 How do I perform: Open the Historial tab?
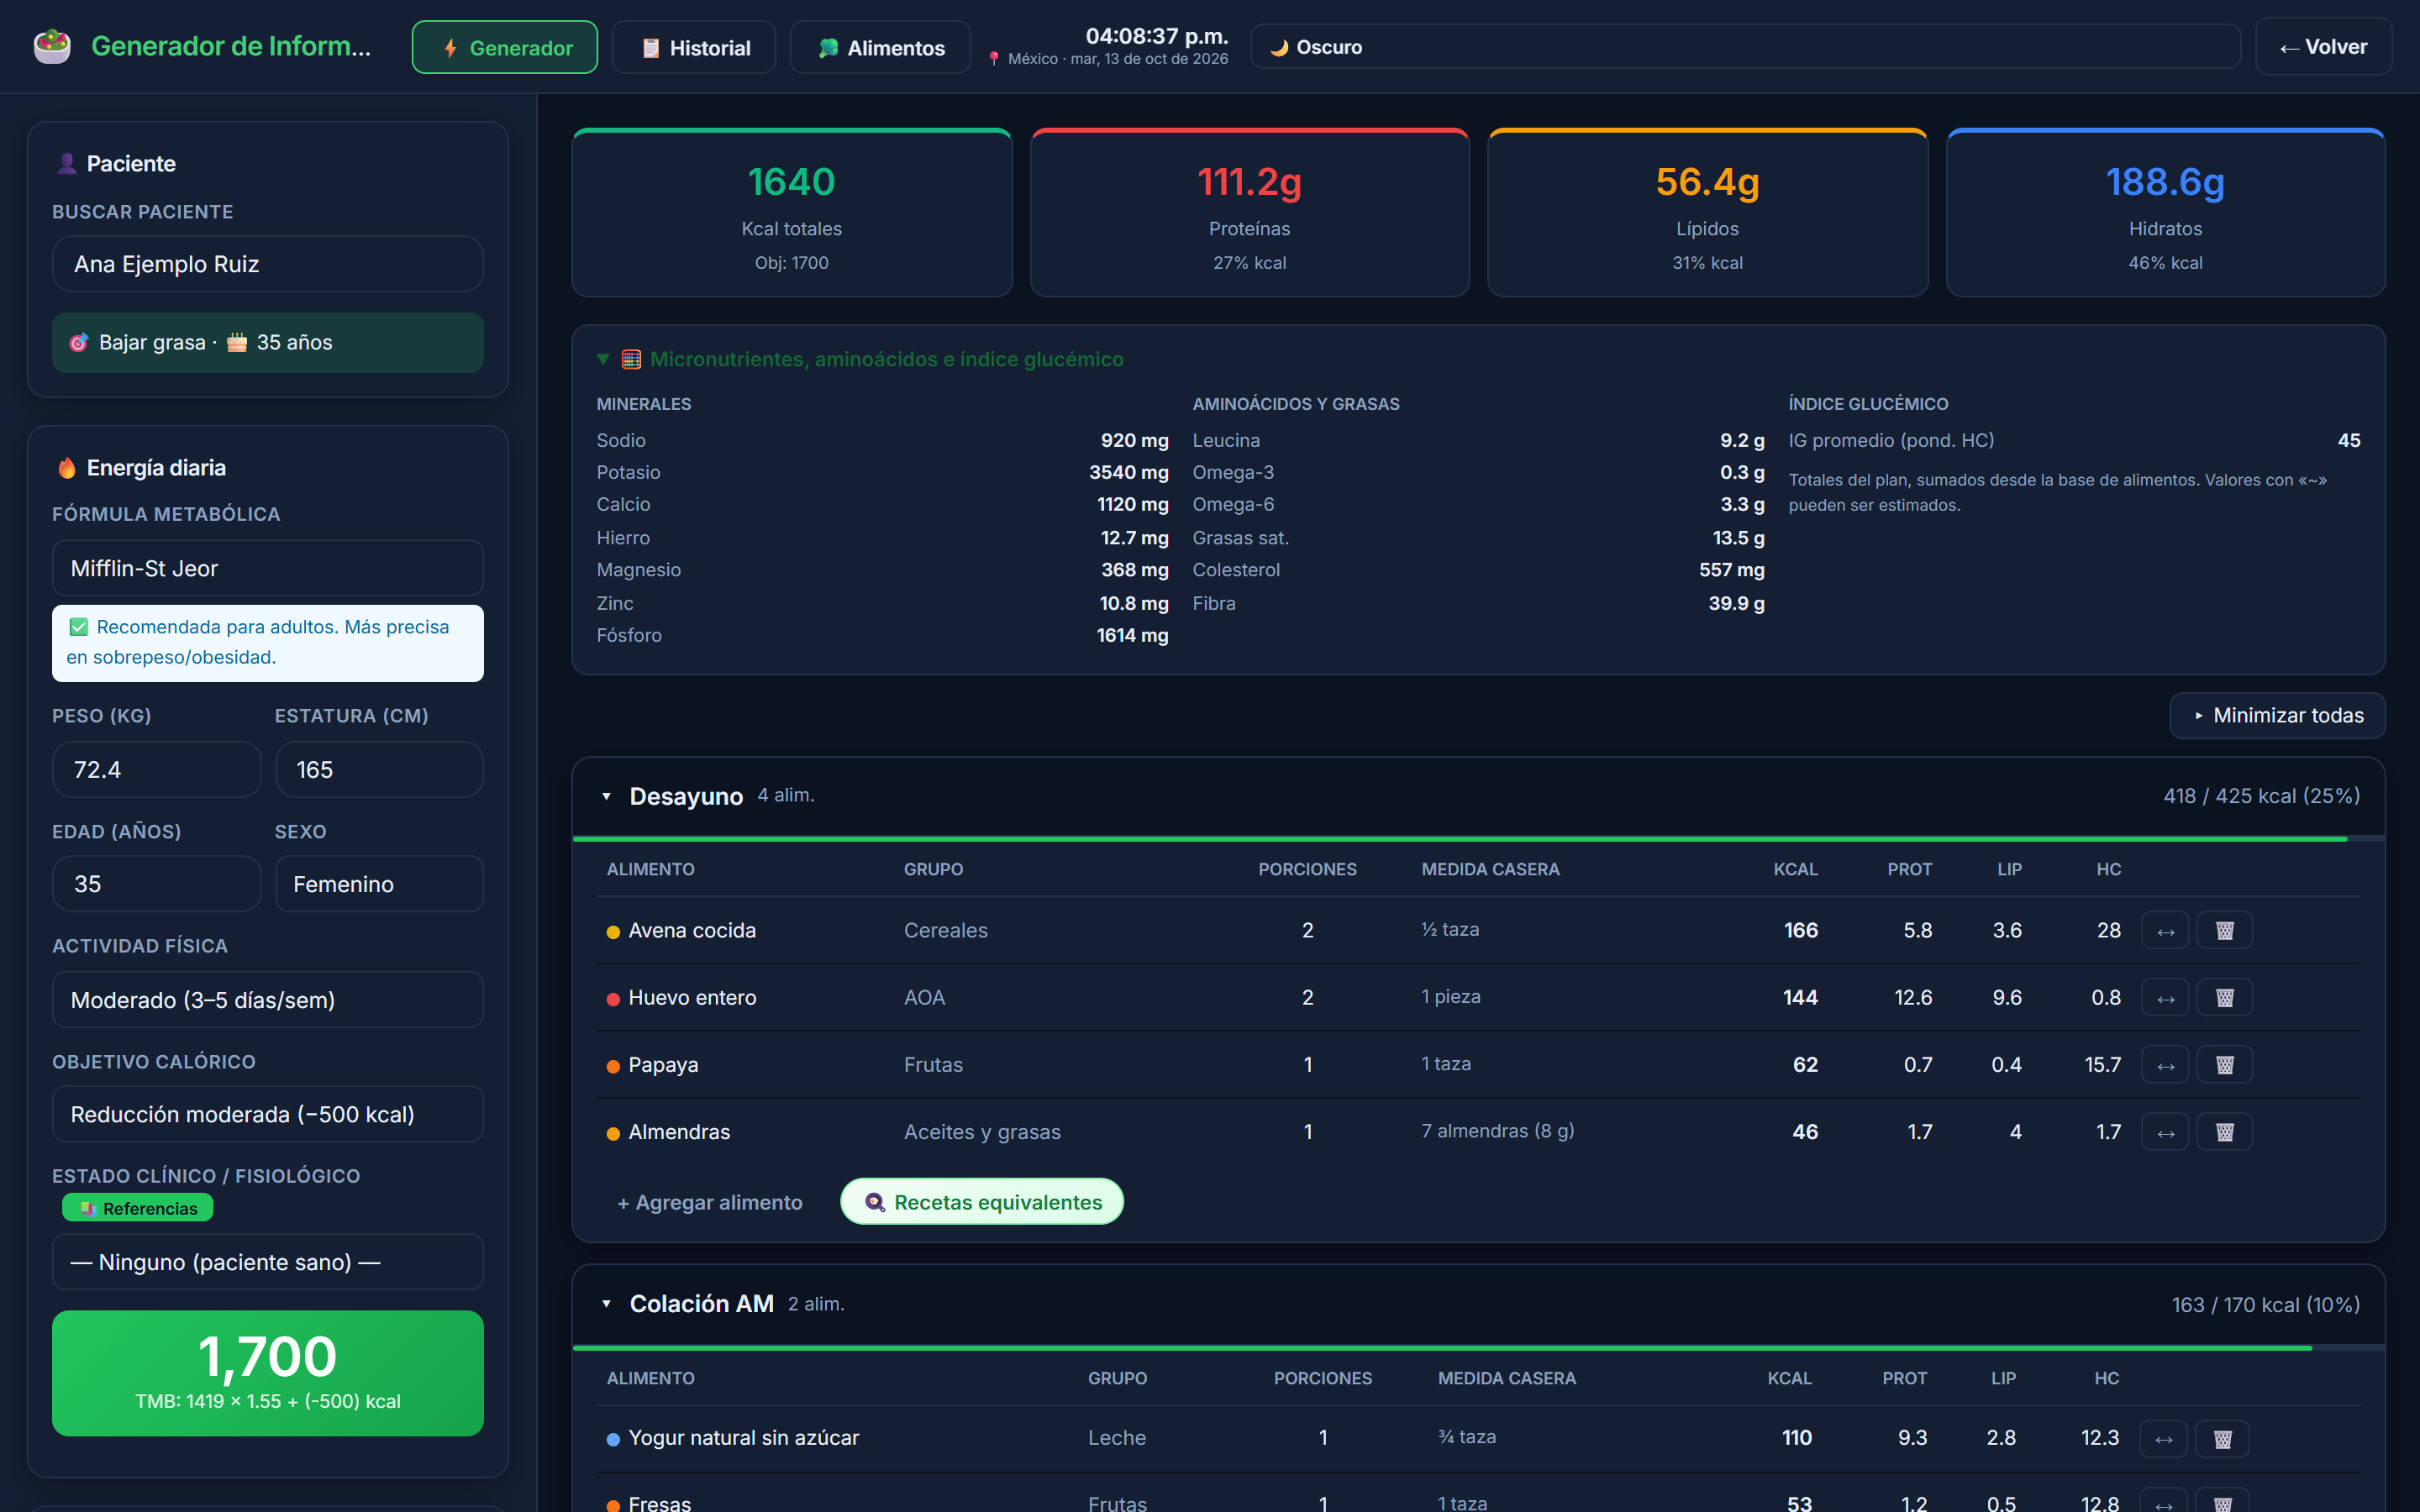[694, 47]
